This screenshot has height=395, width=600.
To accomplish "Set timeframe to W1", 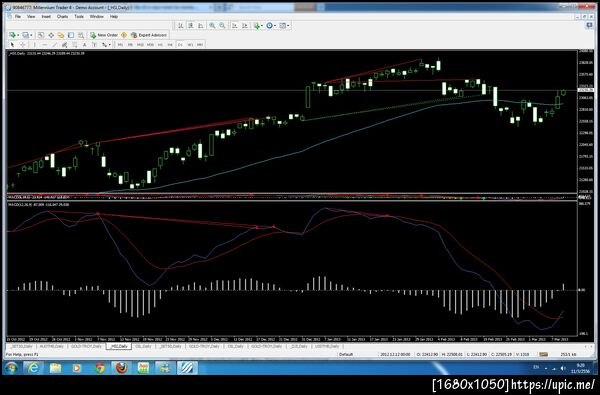I will (x=190, y=44).
